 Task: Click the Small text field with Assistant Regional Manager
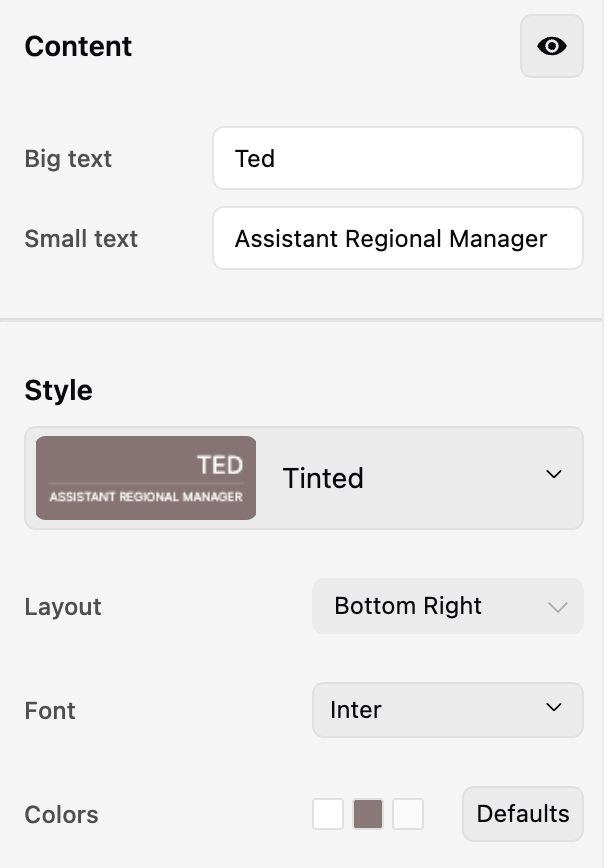click(x=397, y=239)
